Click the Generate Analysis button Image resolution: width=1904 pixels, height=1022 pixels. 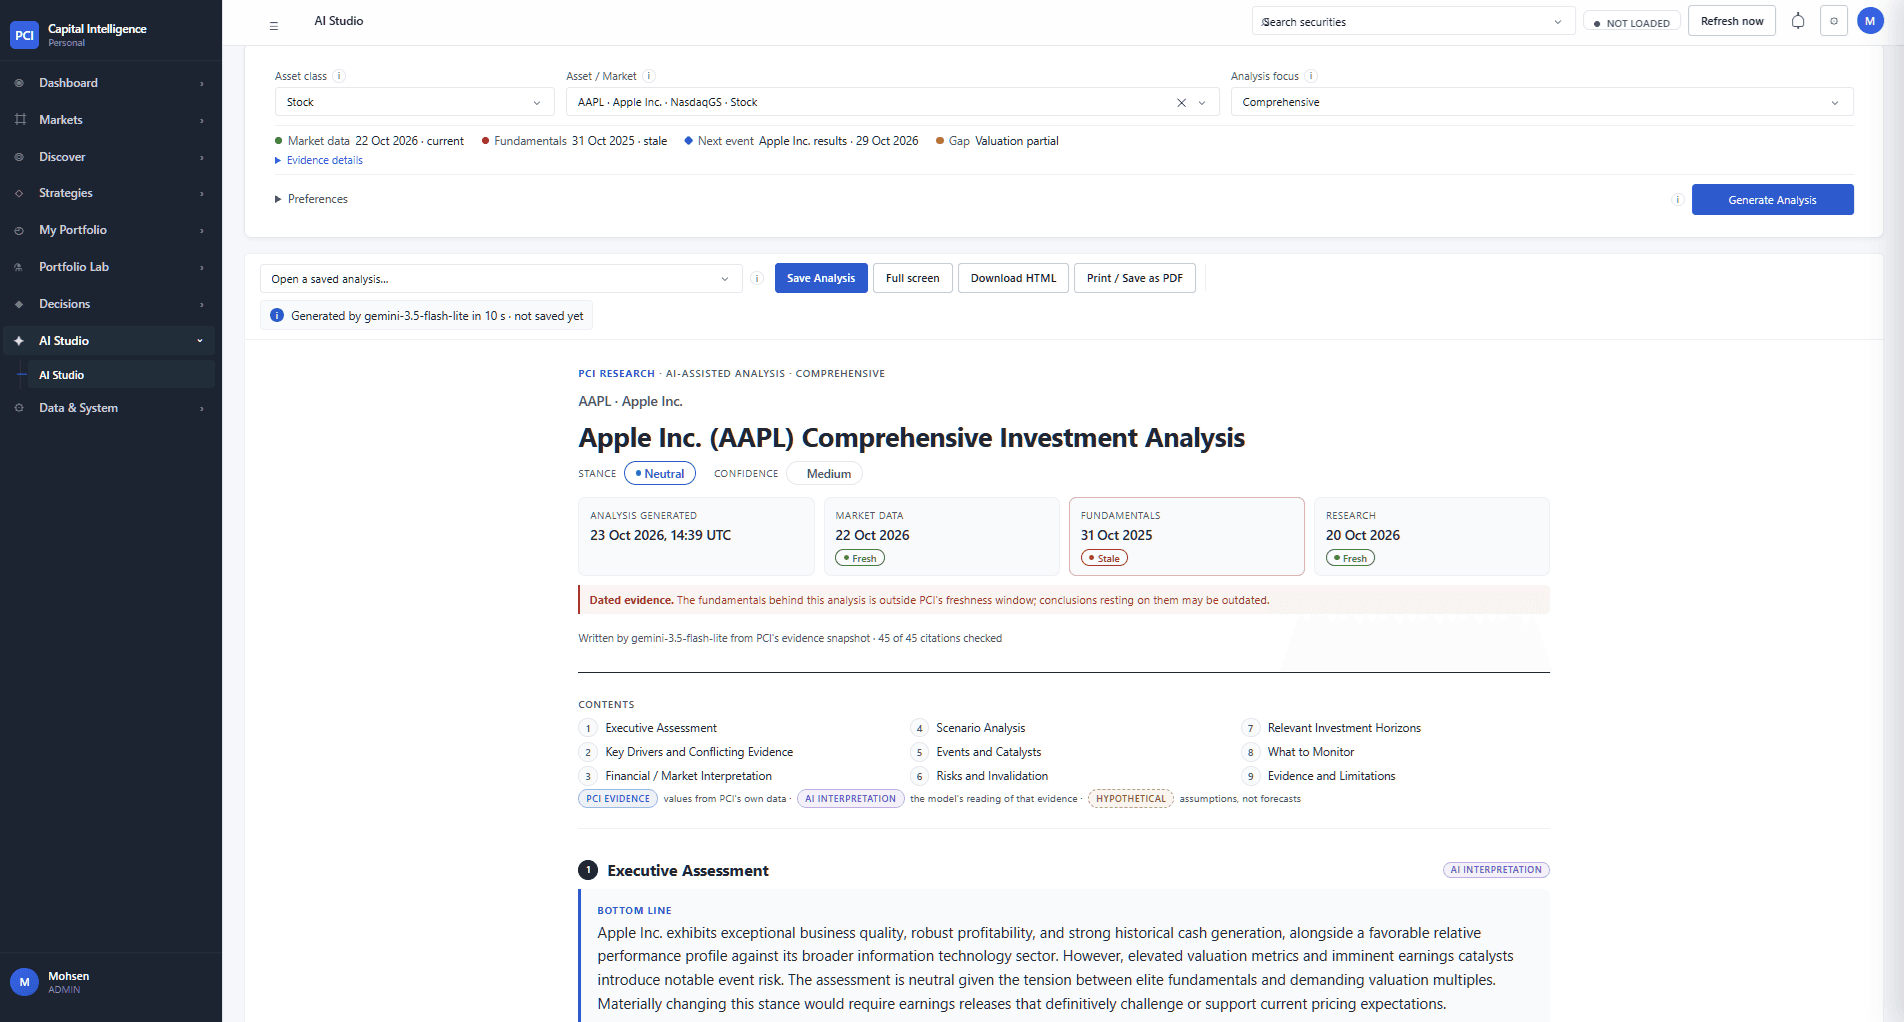click(x=1772, y=200)
